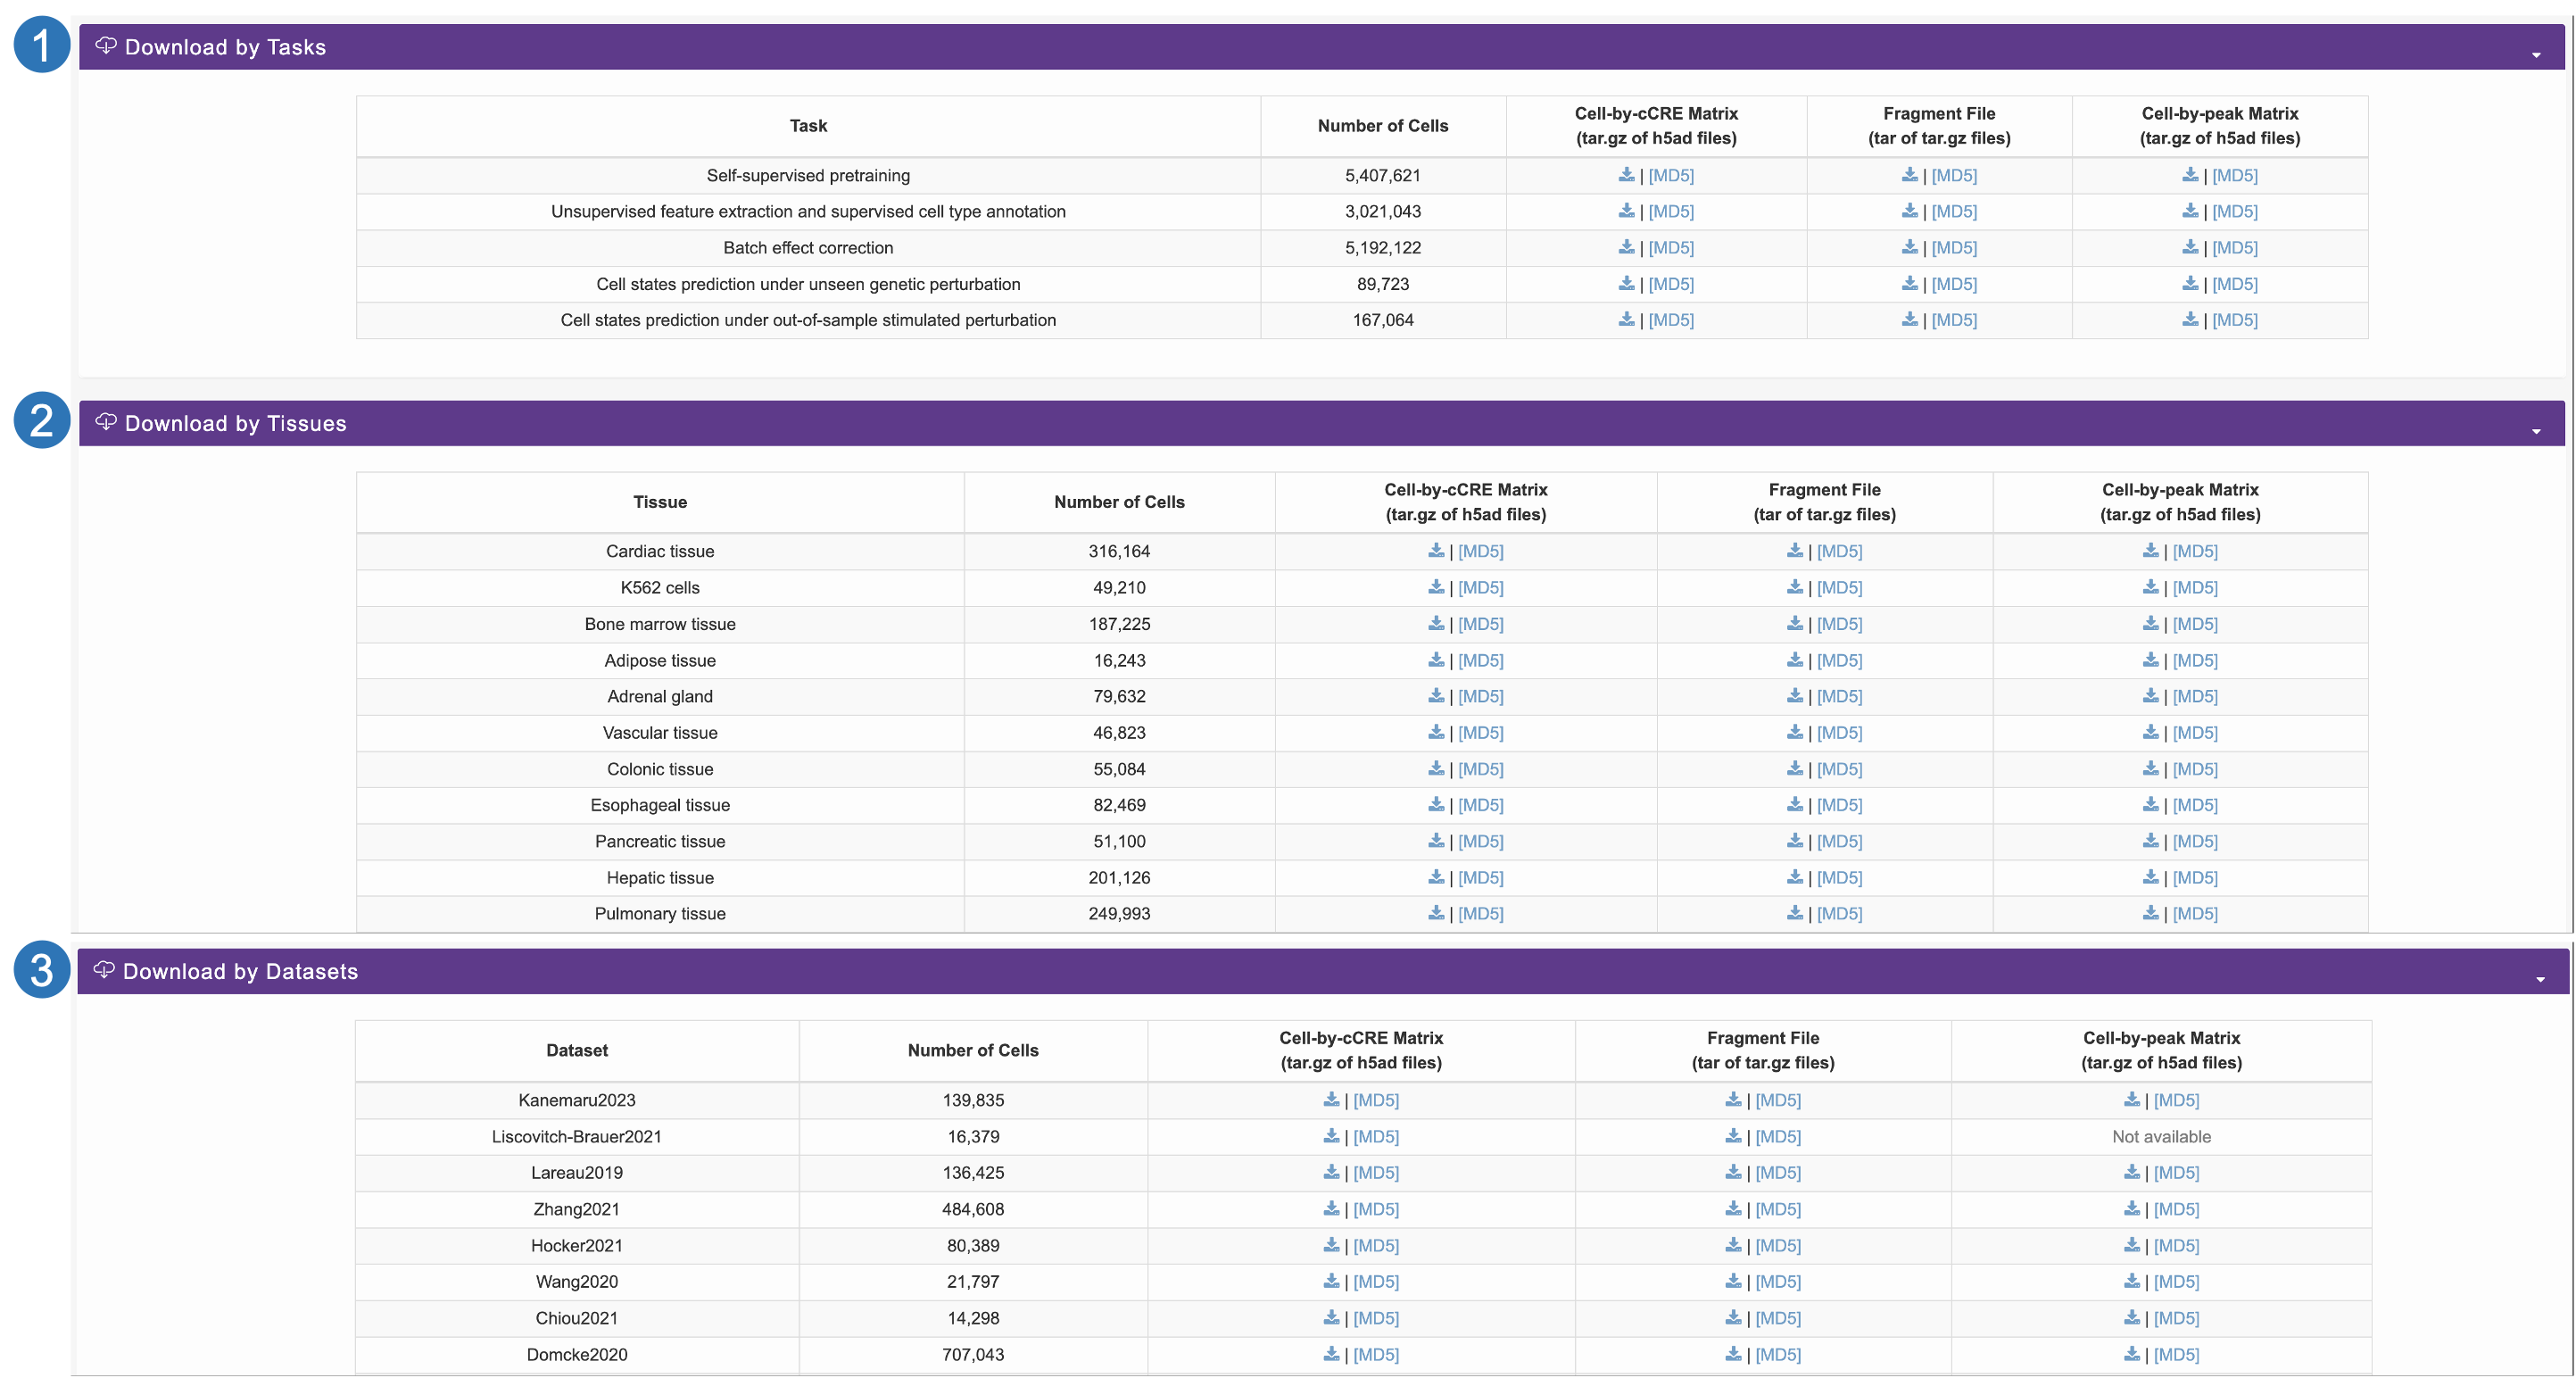Click the Download by Datasets header title
2576x1378 pixels.
click(240, 971)
